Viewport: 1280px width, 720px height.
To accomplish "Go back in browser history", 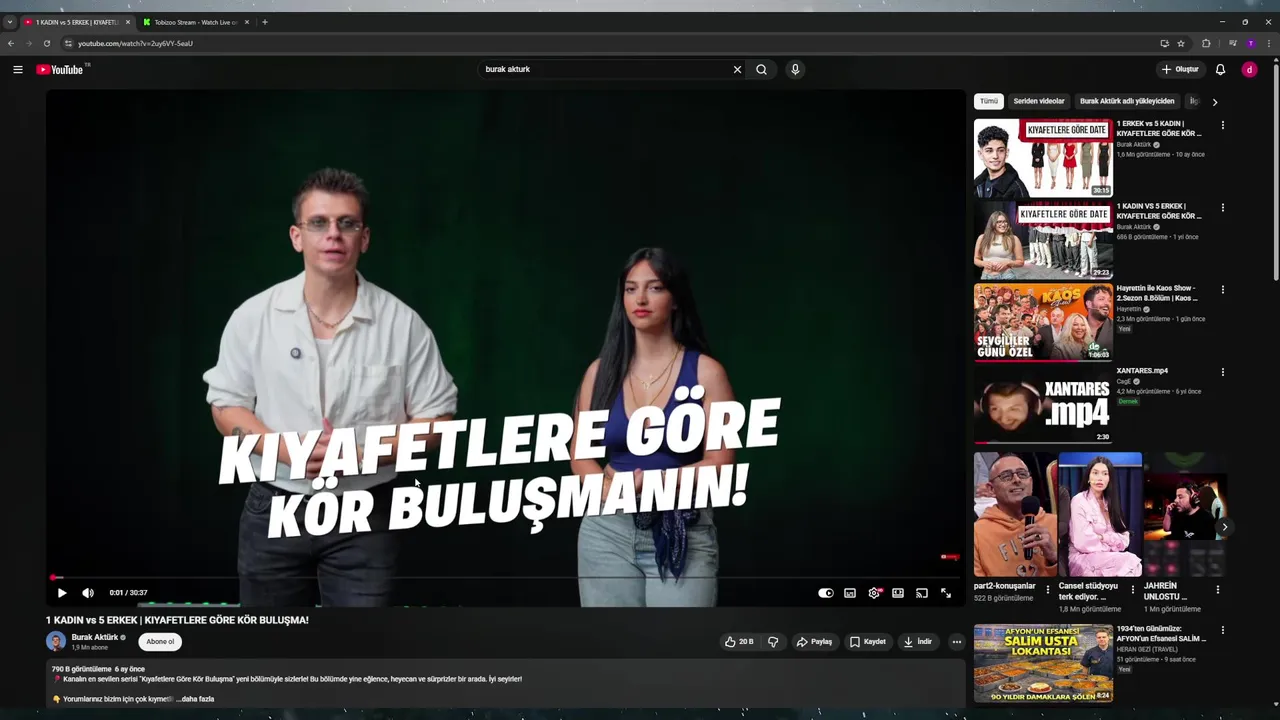I will tap(11, 43).
